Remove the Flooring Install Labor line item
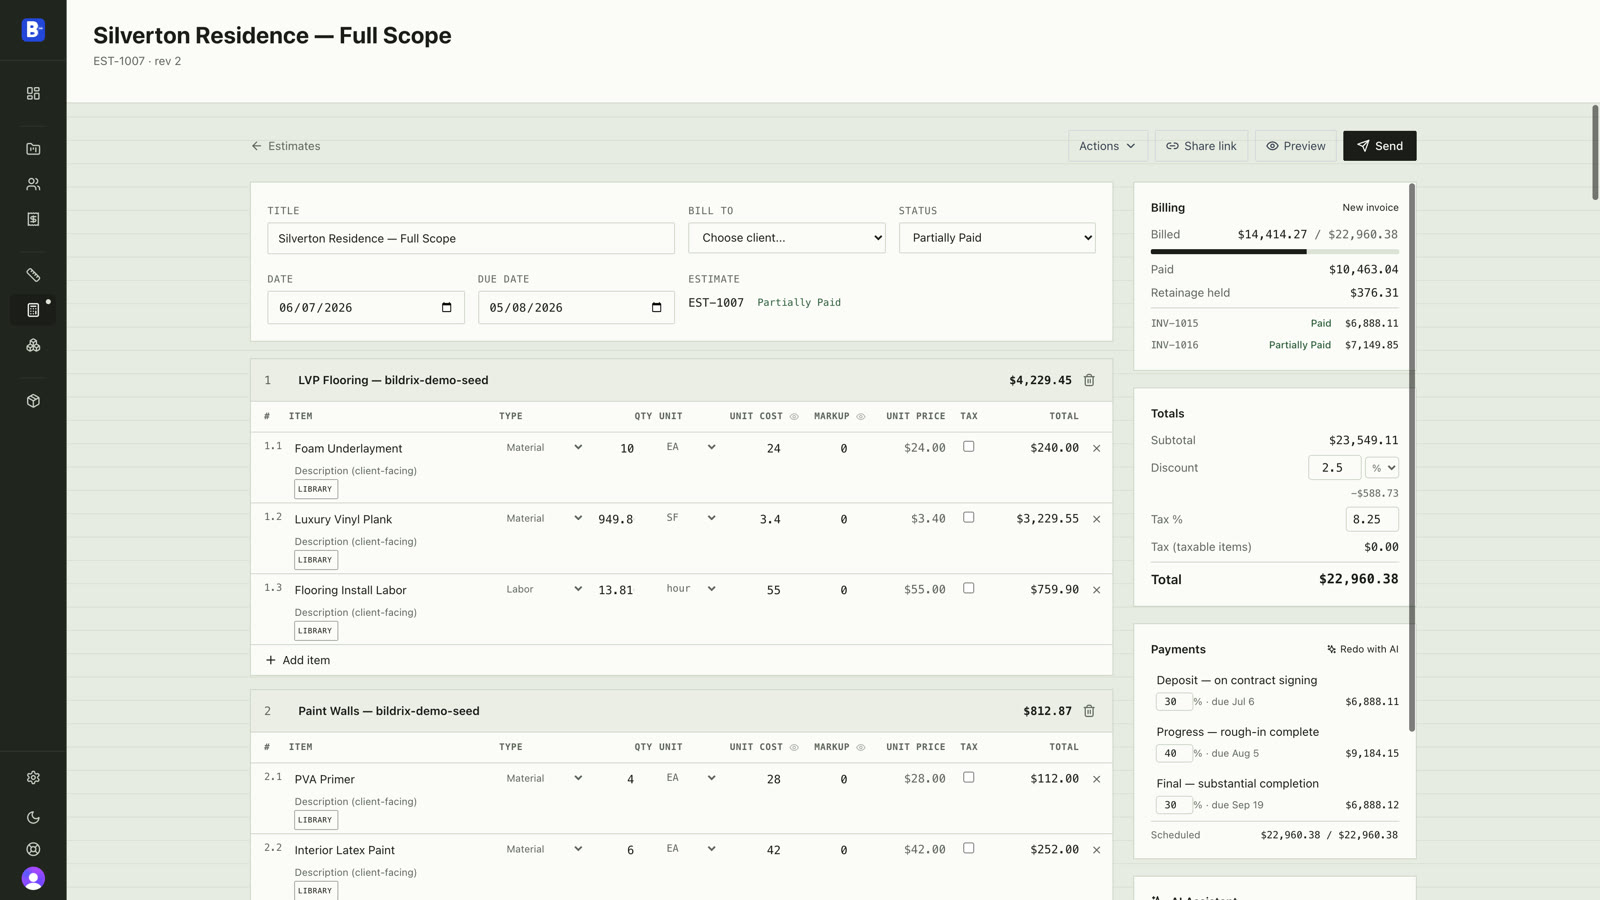1600x900 pixels. (x=1097, y=590)
